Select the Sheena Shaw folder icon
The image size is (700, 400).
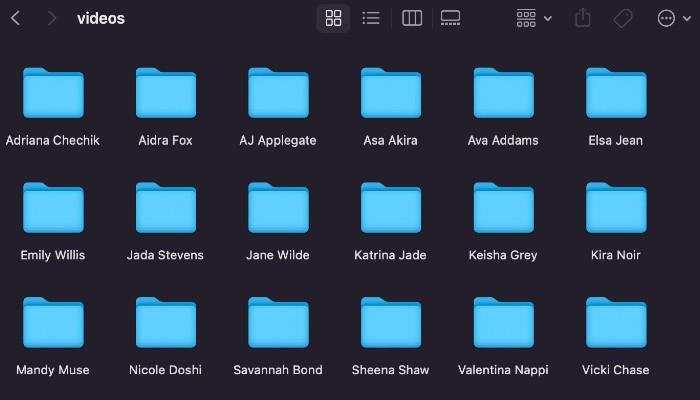click(391, 322)
